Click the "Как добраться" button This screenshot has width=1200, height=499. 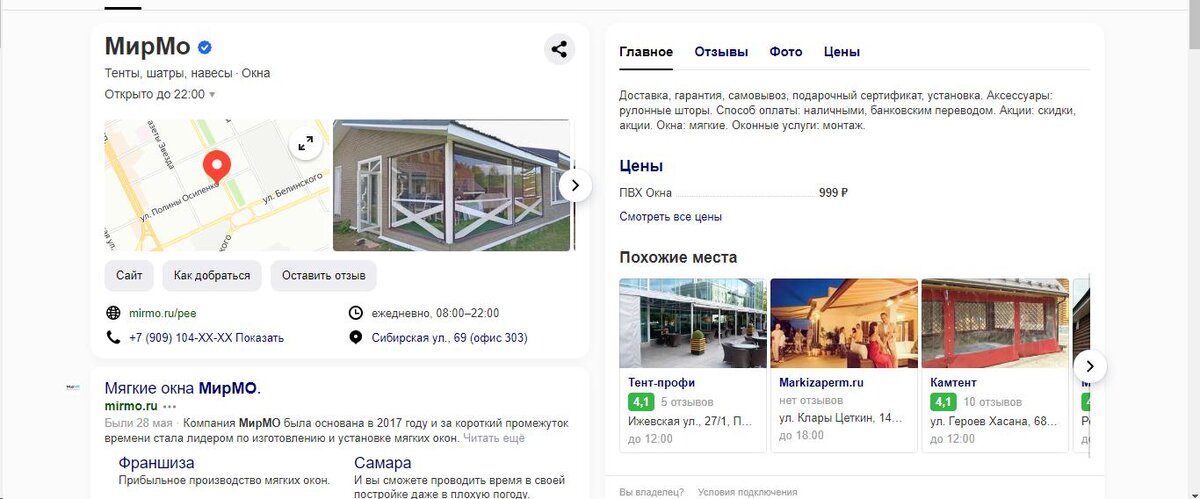click(212, 275)
